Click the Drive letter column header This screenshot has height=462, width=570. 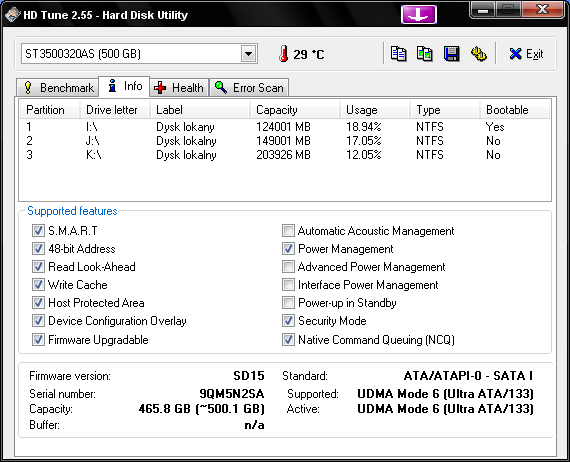[115, 110]
